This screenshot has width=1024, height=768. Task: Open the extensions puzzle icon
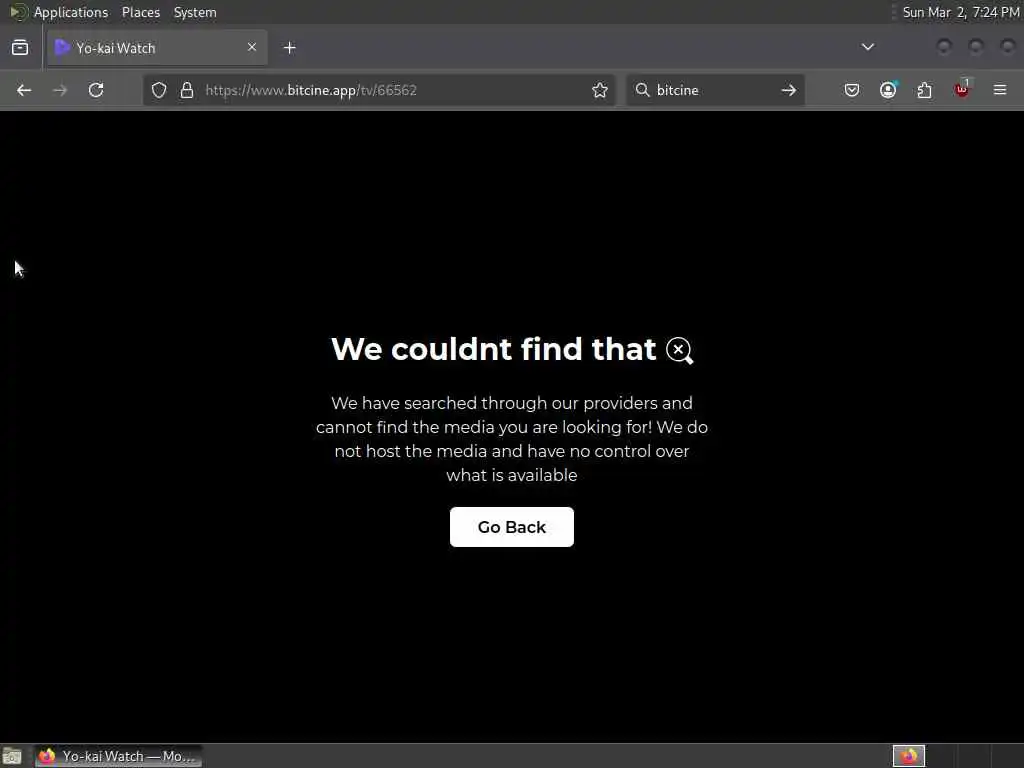(925, 90)
